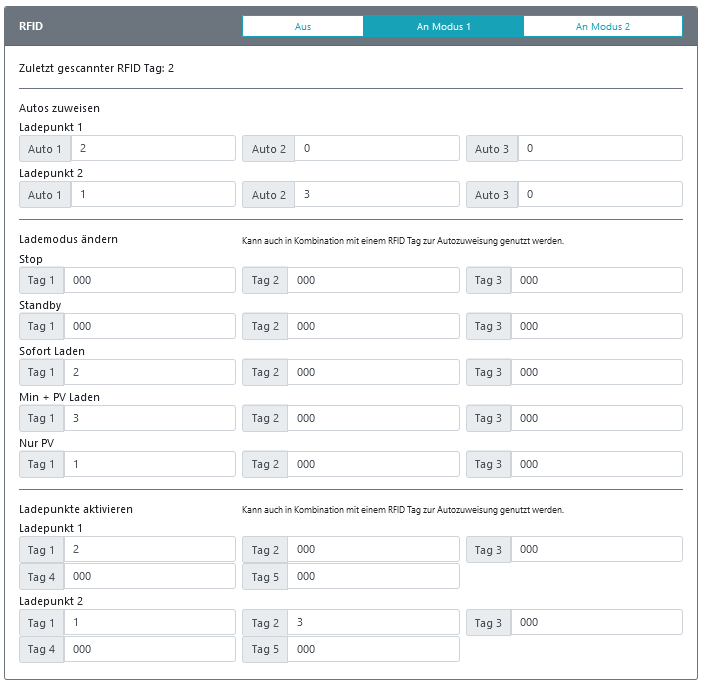
Task: Focus the Stop Tag 3 input
Action: point(596,280)
